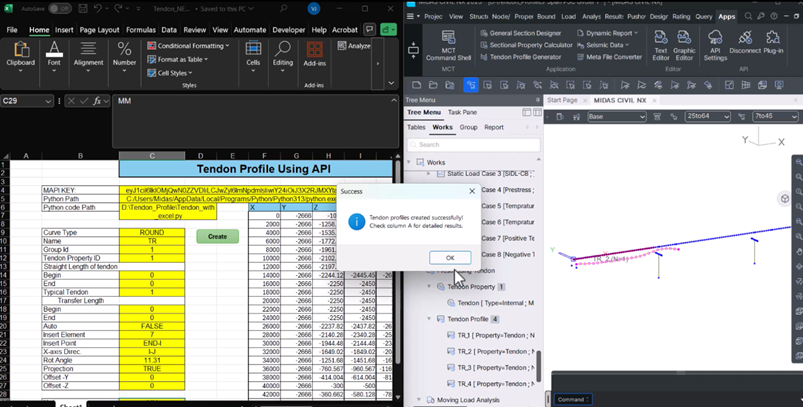This screenshot has width=803, height=407.
Task: Collapse the Tendon Profile tree node
Action: [x=431, y=318]
